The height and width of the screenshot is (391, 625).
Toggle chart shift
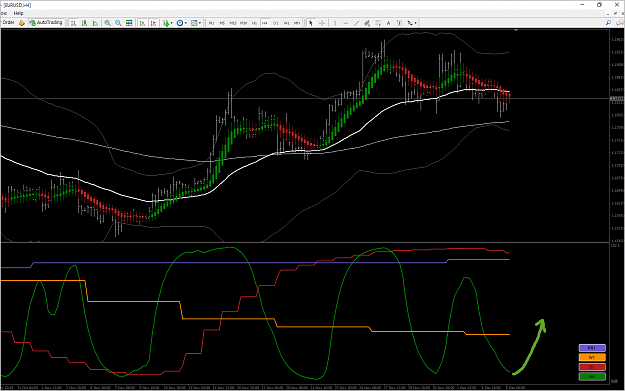click(153, 23)
